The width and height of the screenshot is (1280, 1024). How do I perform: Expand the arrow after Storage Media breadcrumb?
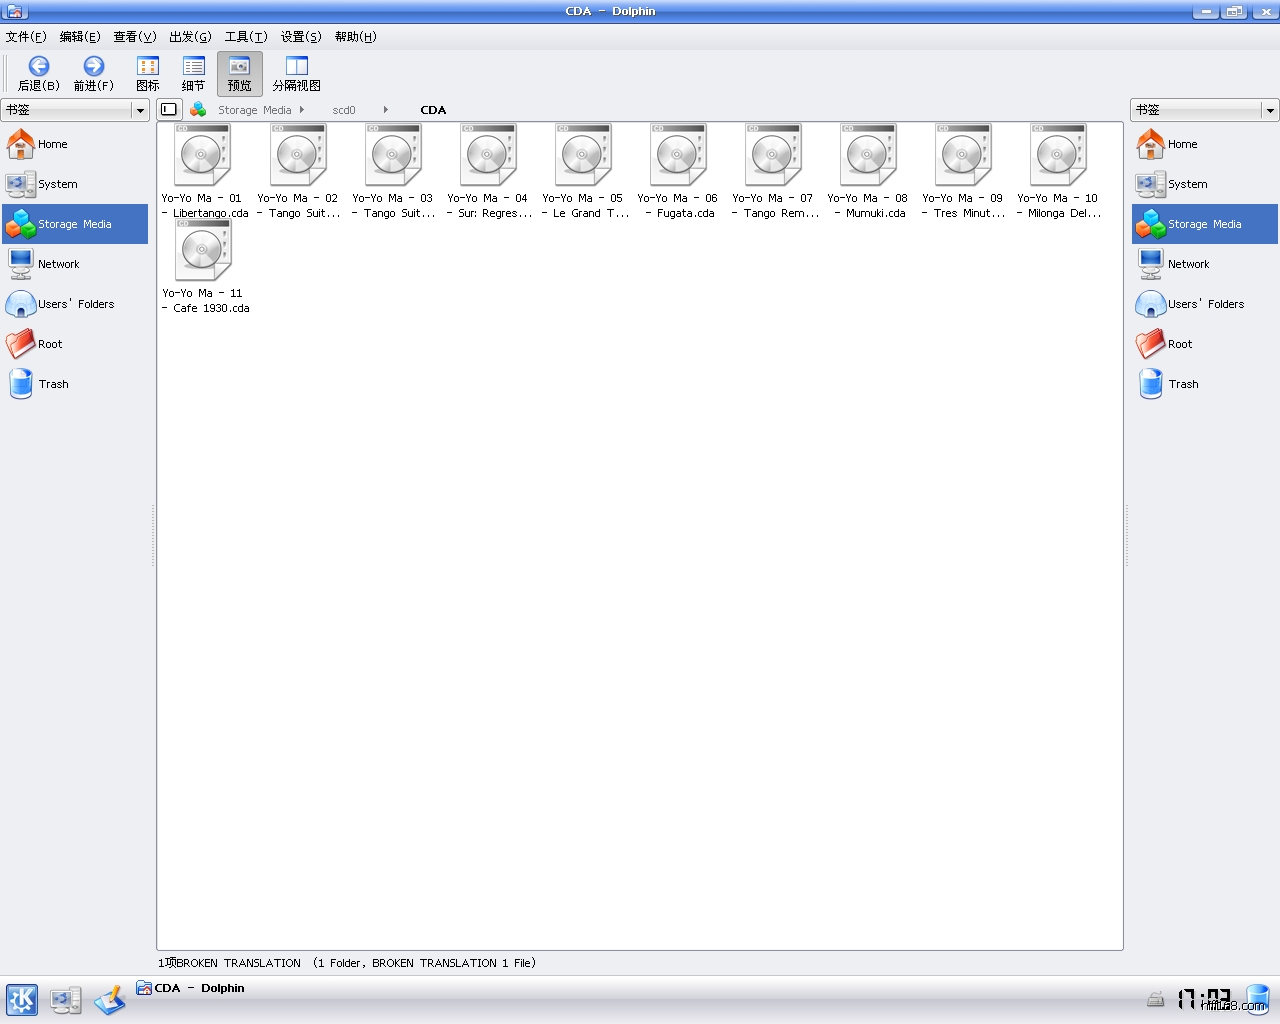pos(301,110)
